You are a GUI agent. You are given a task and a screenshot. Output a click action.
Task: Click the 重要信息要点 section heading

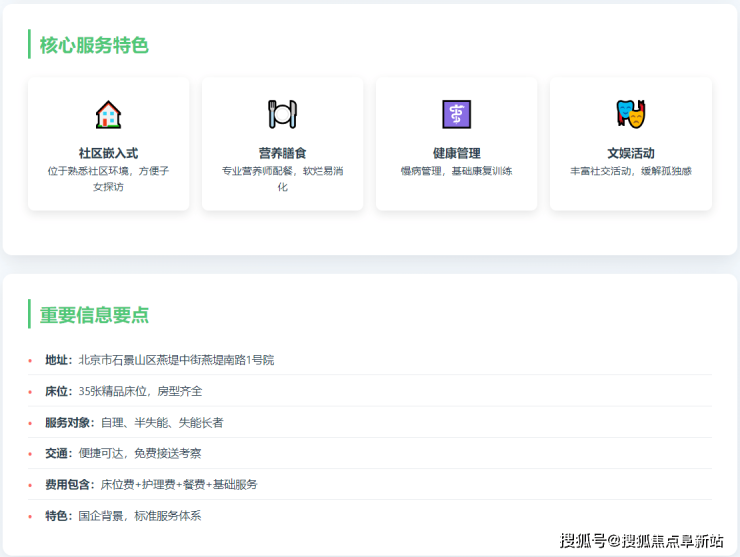(x=94, y=314)
